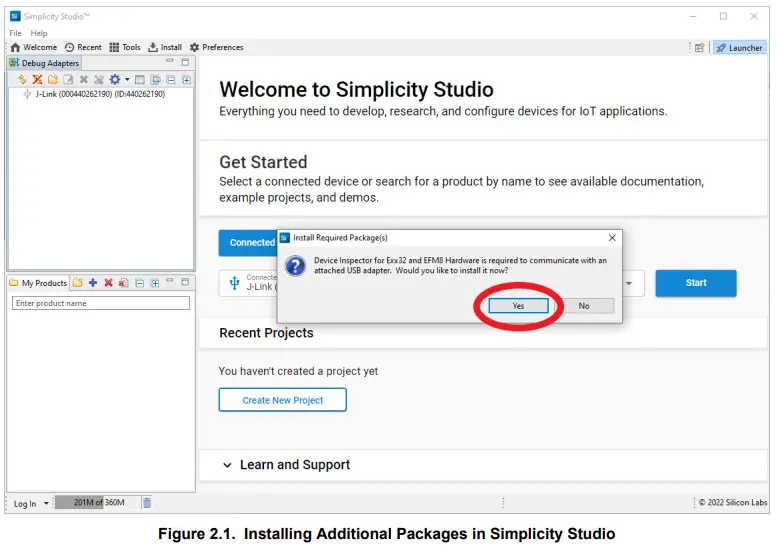Open the Help menu

(39, 33)
